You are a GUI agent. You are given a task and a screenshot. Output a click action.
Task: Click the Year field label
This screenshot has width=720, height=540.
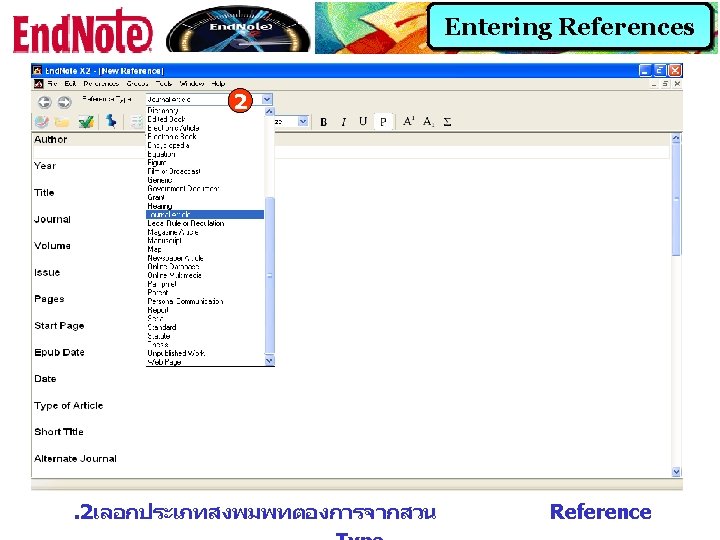(45, 166)
